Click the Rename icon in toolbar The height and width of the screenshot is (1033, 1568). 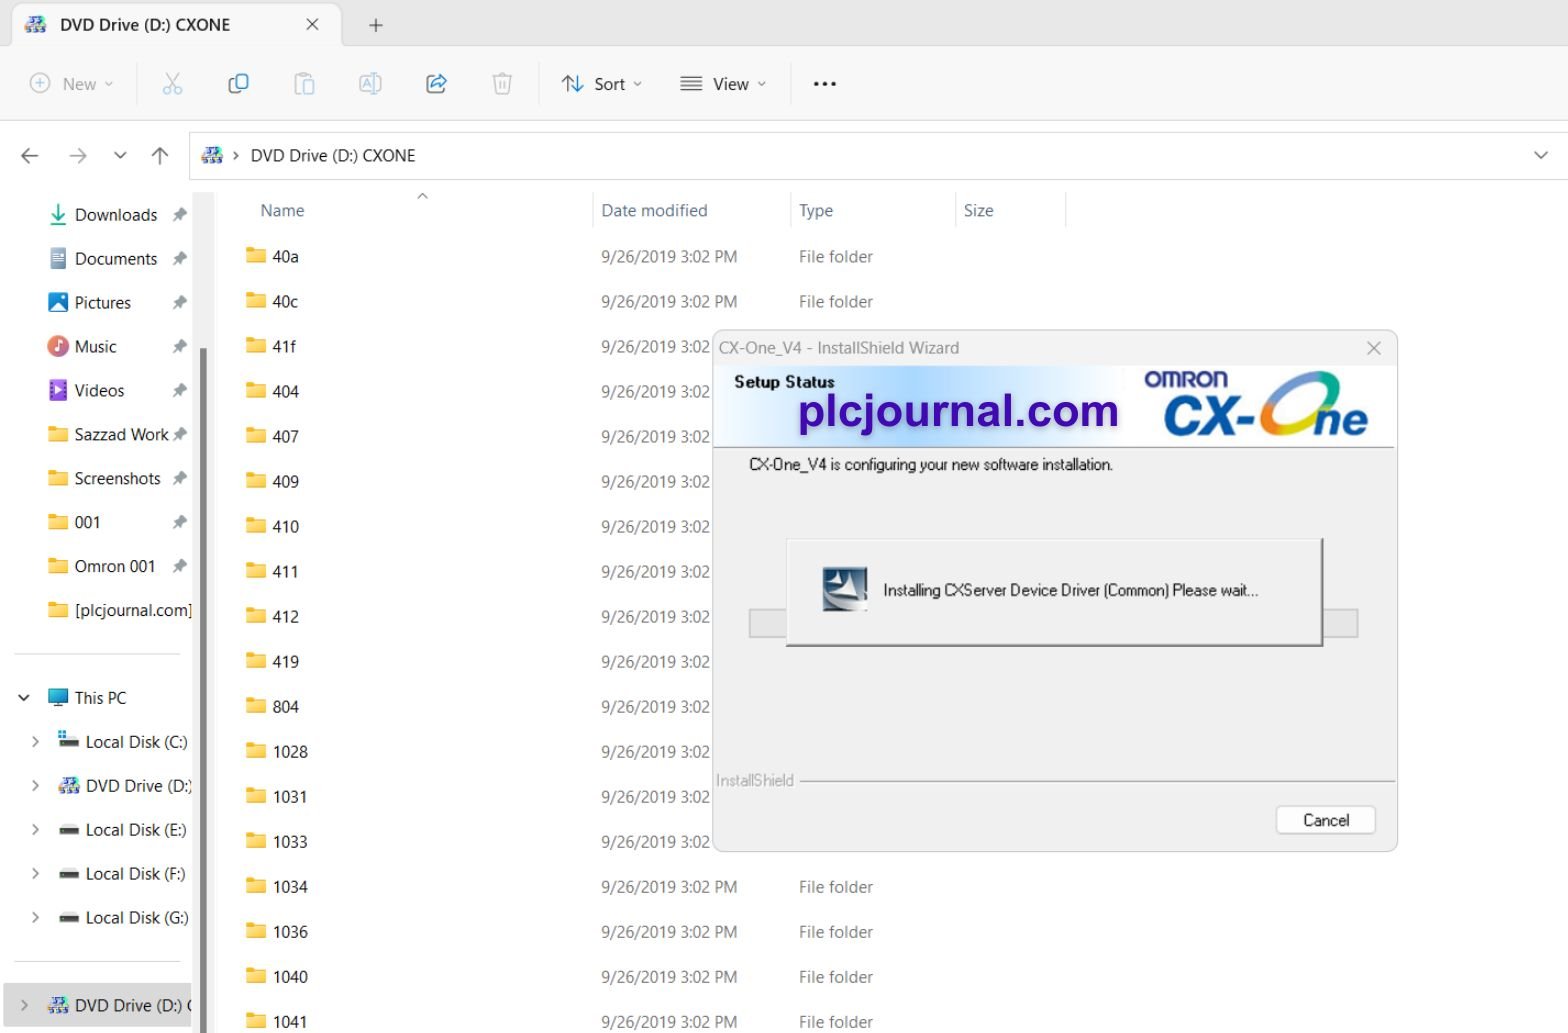tap(370, 84)
